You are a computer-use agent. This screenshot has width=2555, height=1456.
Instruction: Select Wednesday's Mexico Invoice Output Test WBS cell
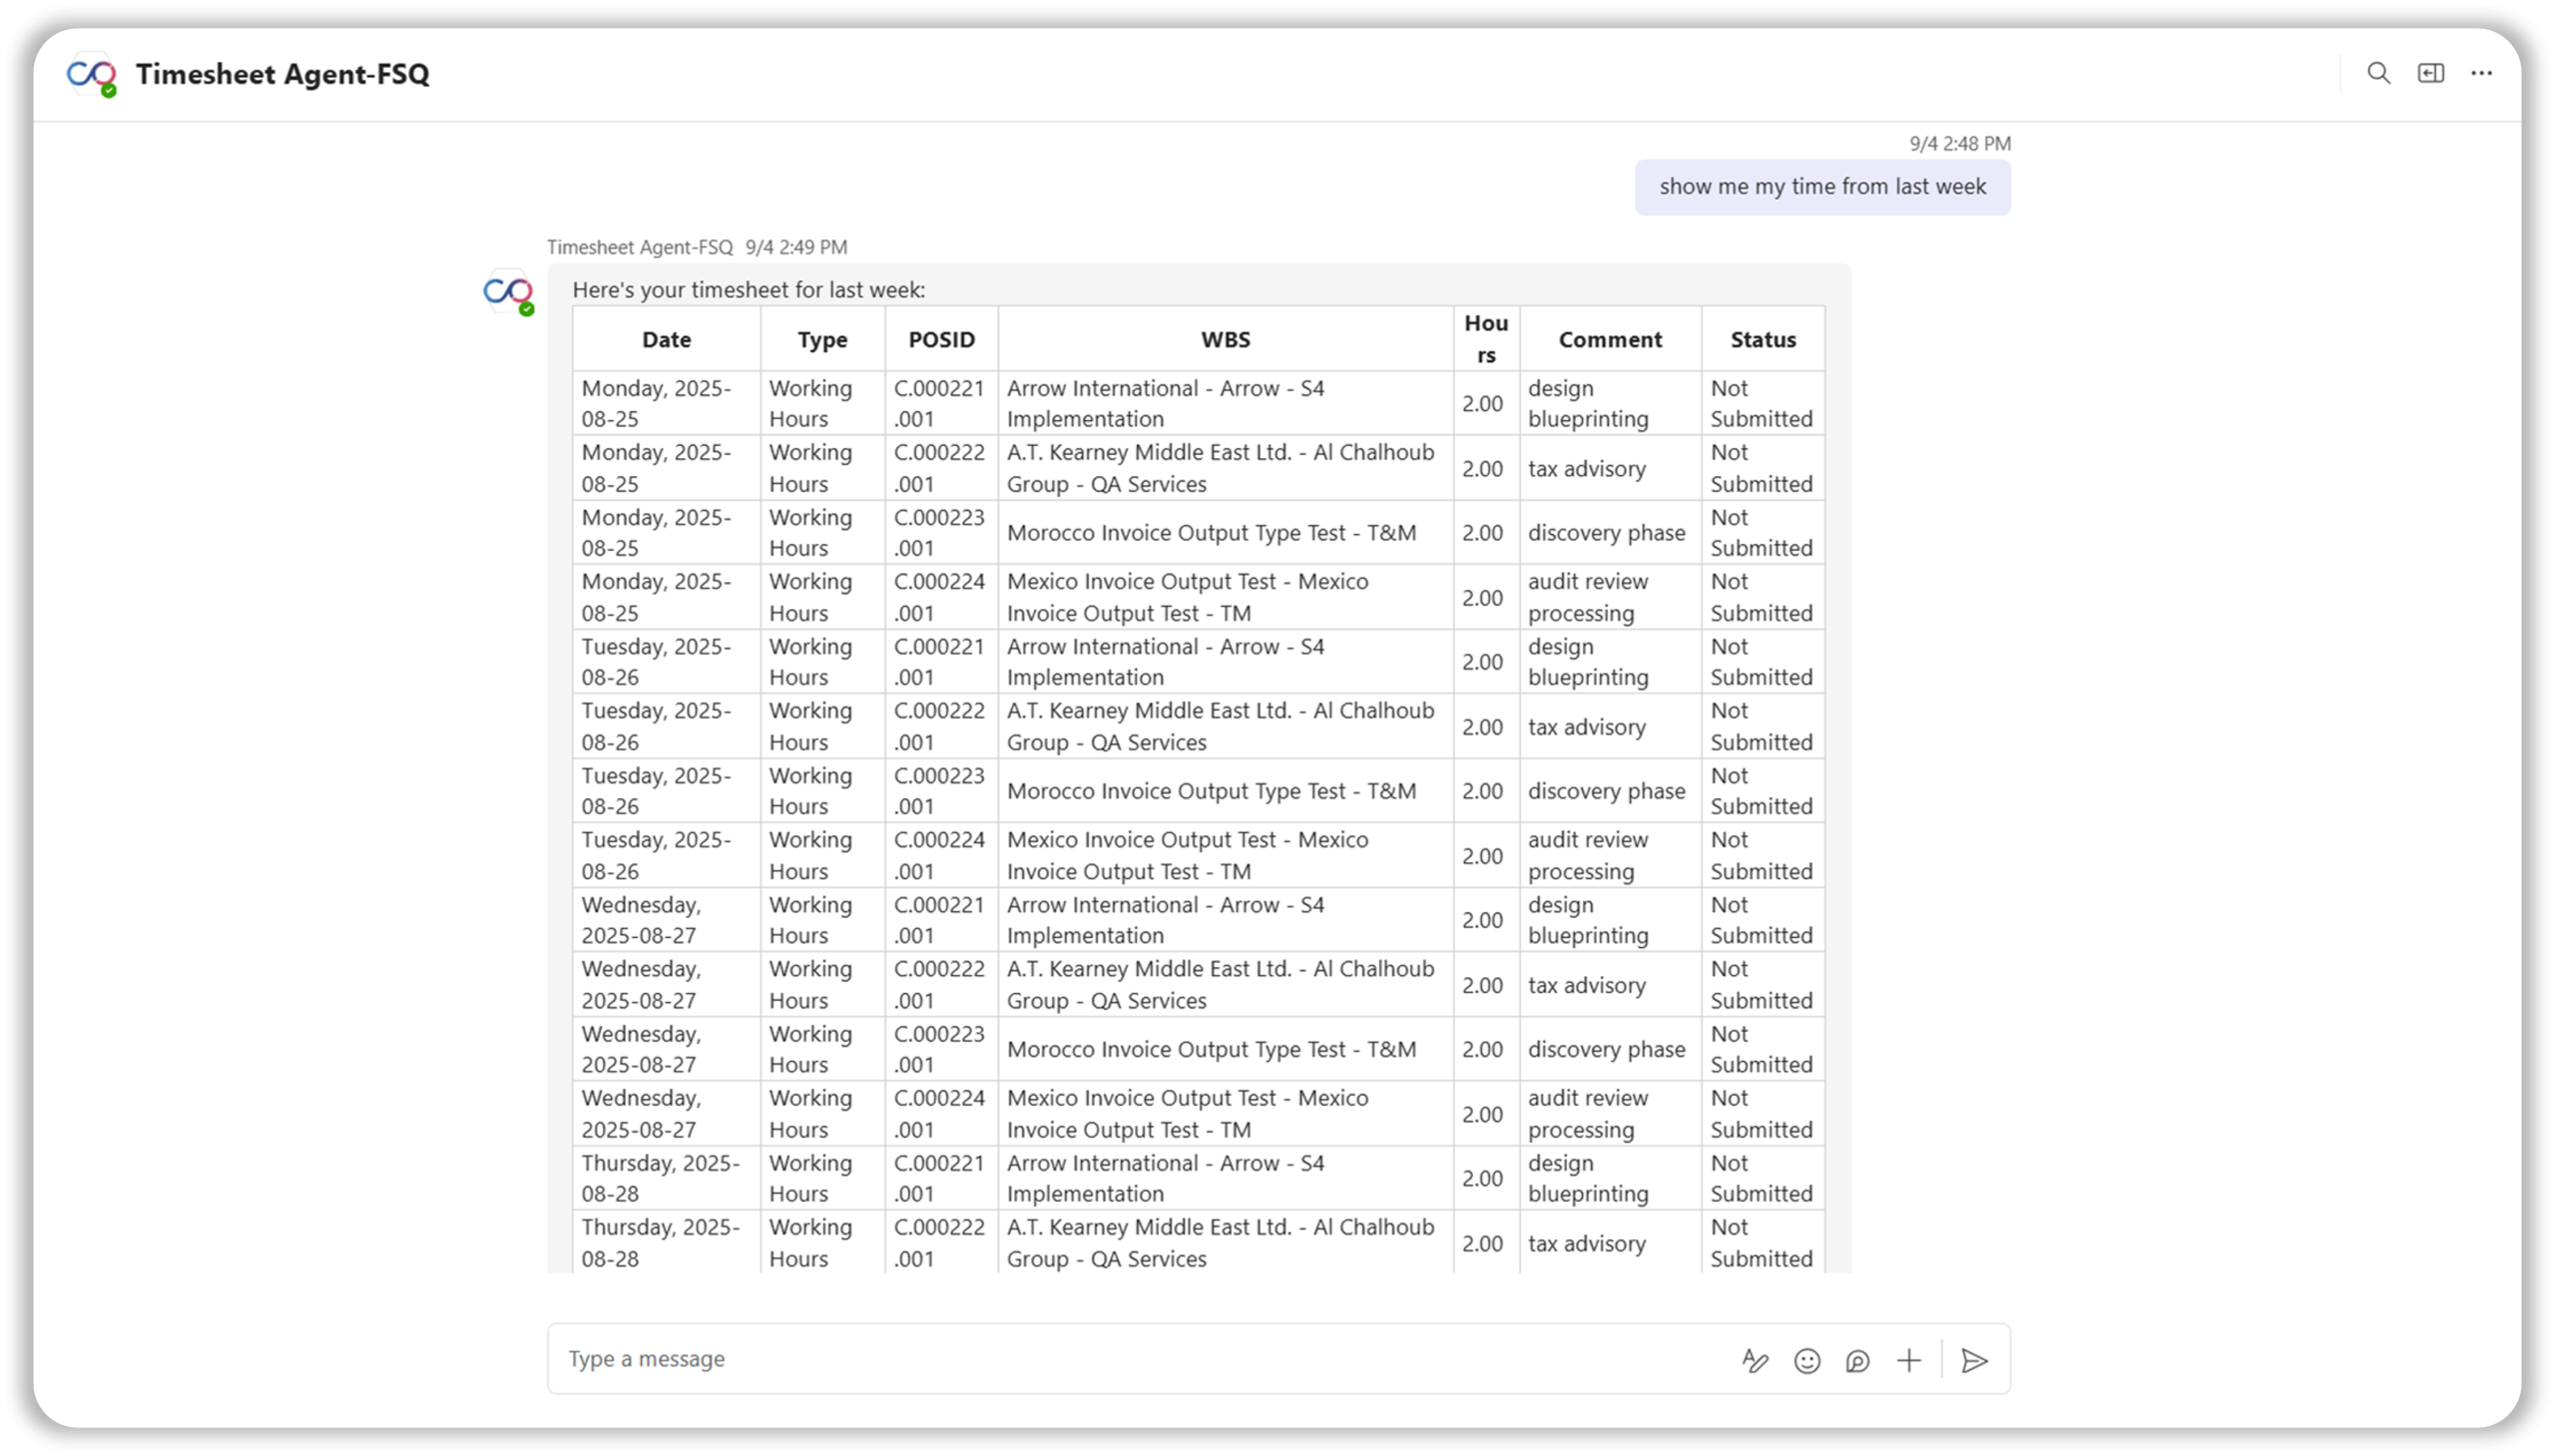tap(1225, 1113)
